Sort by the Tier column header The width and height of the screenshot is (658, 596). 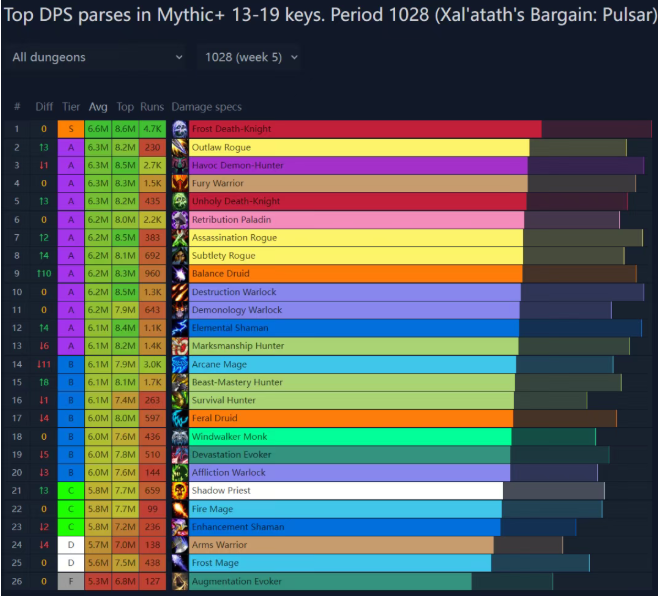(71, 107)
